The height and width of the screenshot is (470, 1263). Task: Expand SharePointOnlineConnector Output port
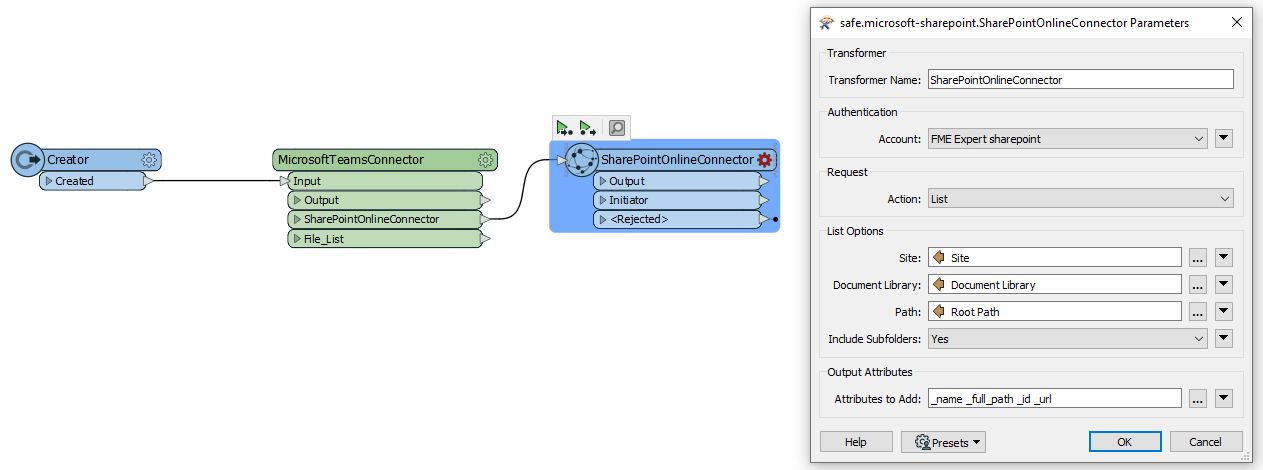pyautogui.click(x=602, y=181)
